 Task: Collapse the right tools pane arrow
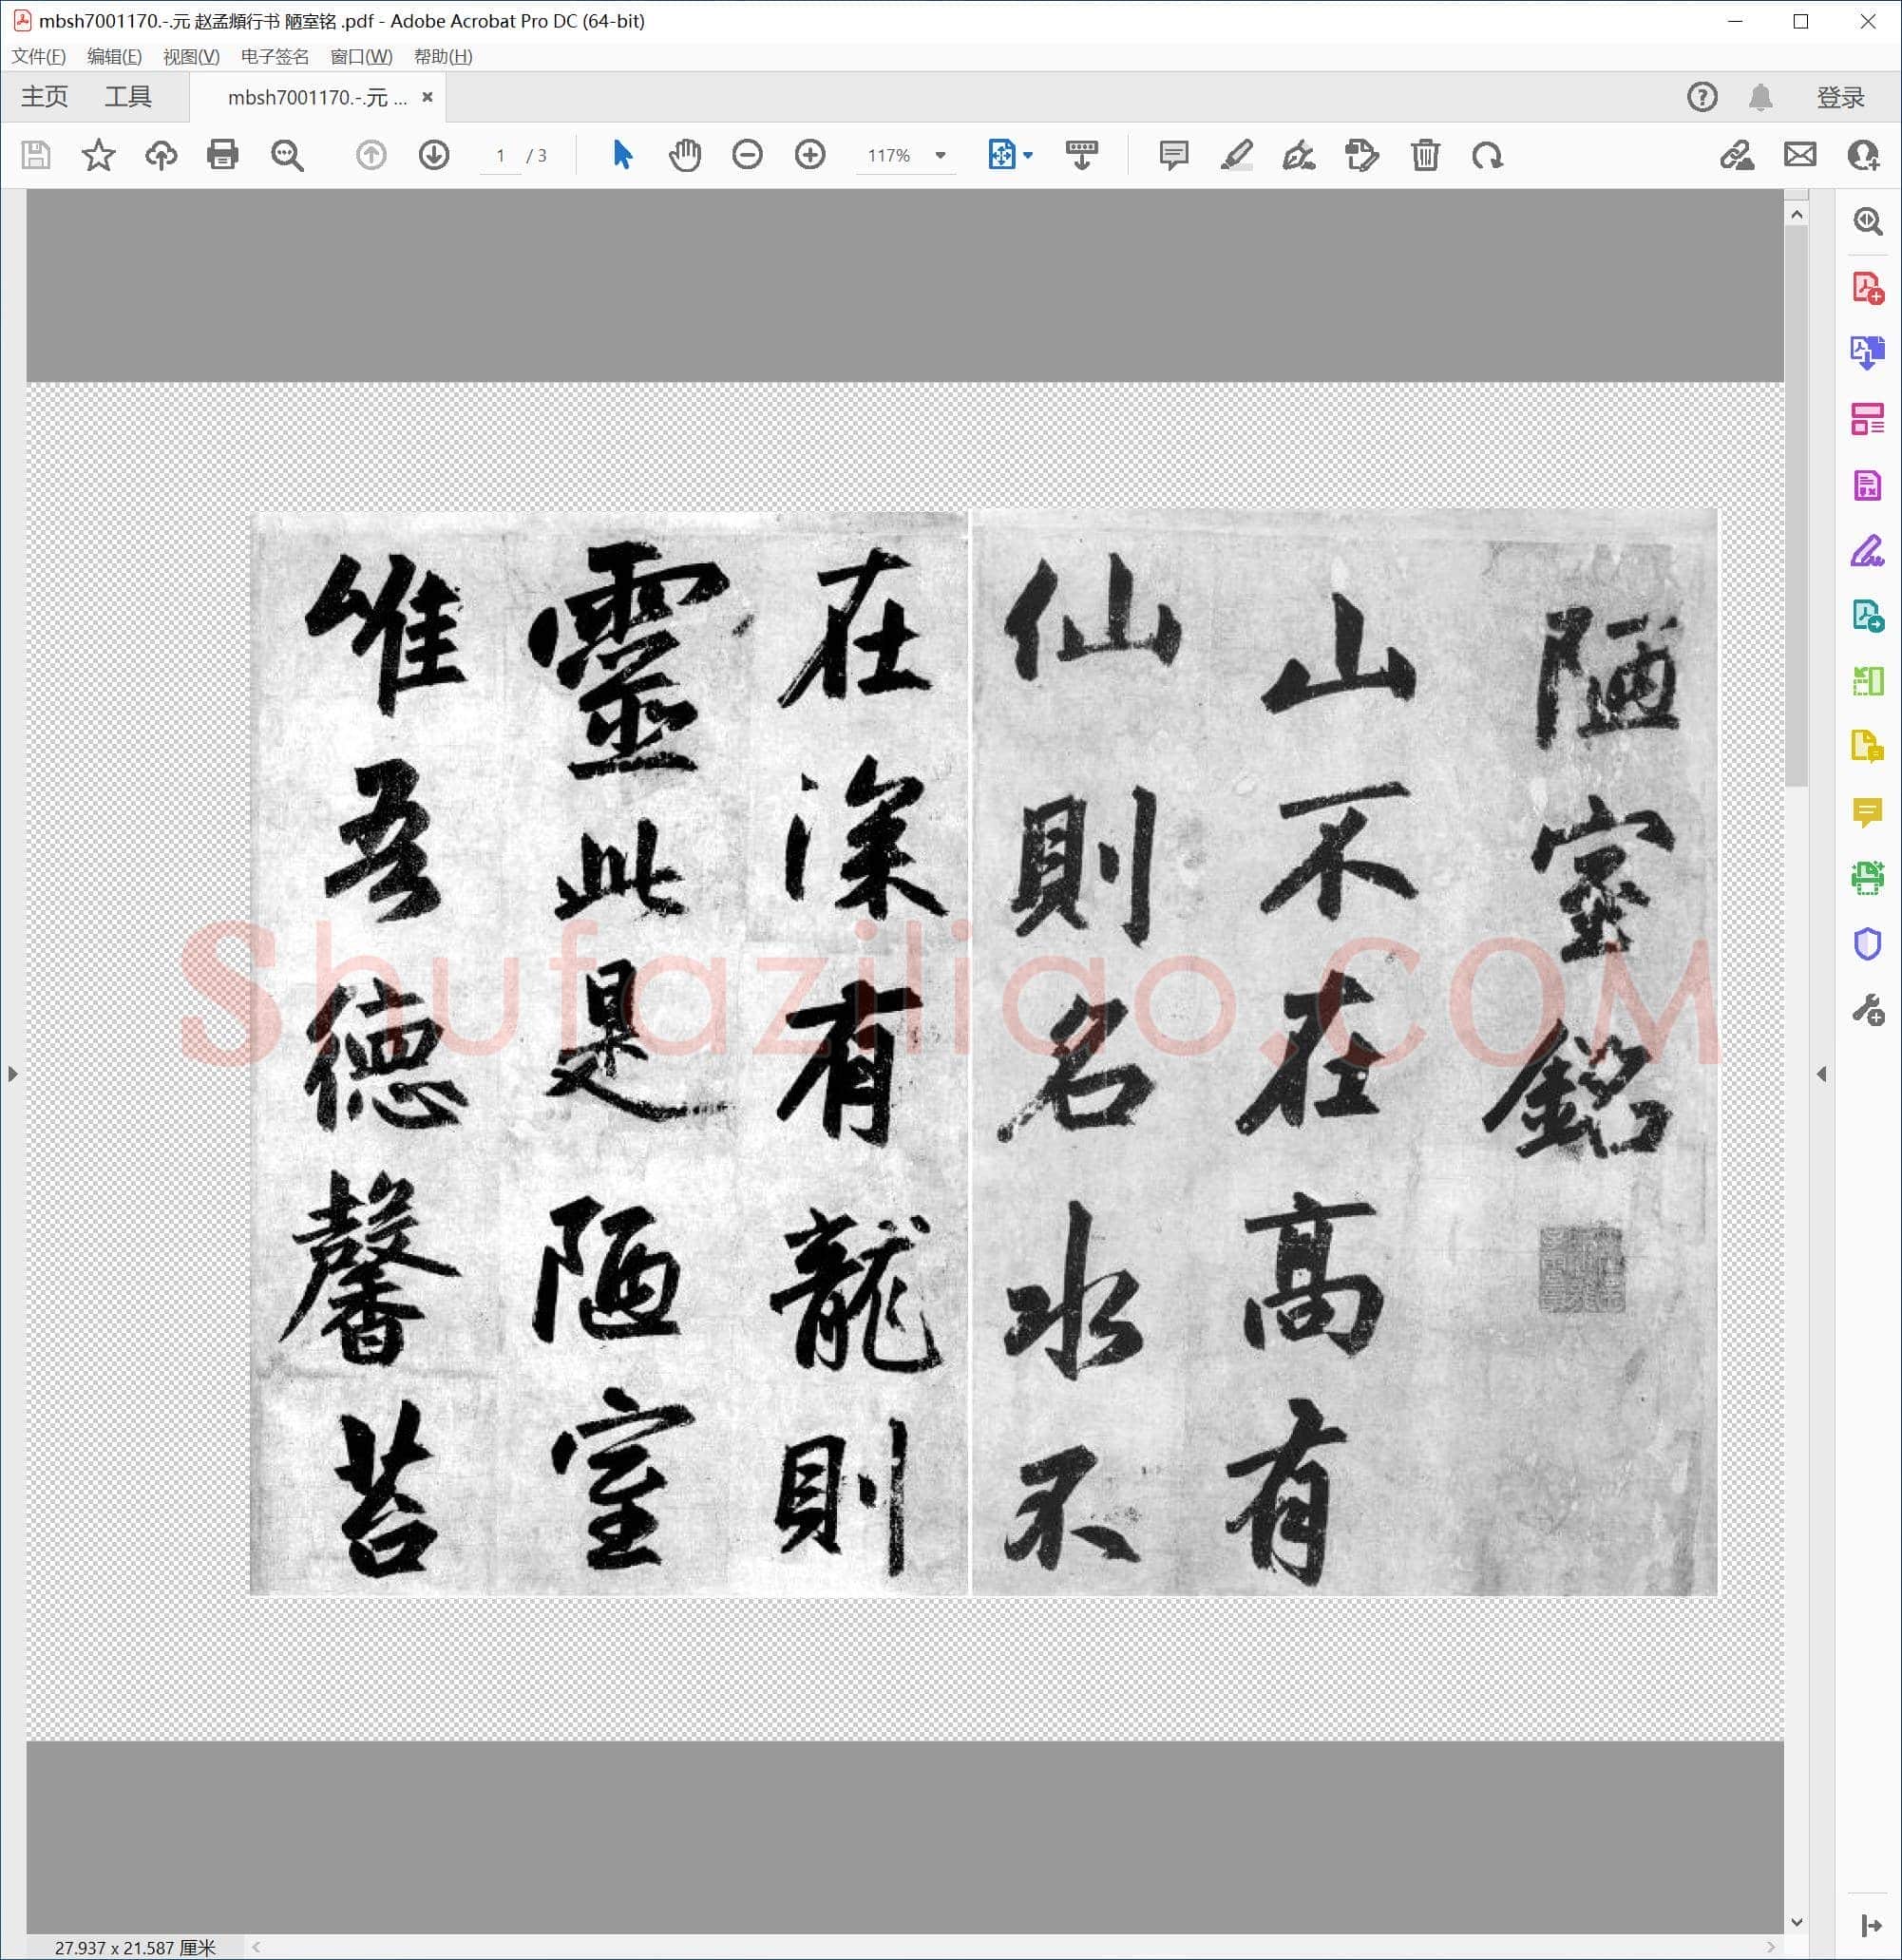[1821, 1074]
